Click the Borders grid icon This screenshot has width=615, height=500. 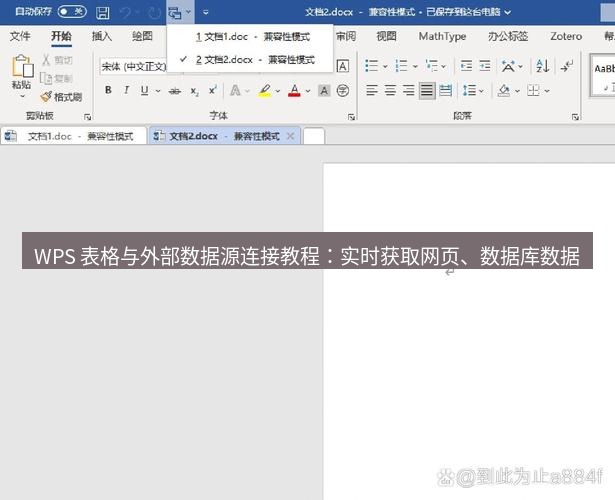(x=533, y=91)
